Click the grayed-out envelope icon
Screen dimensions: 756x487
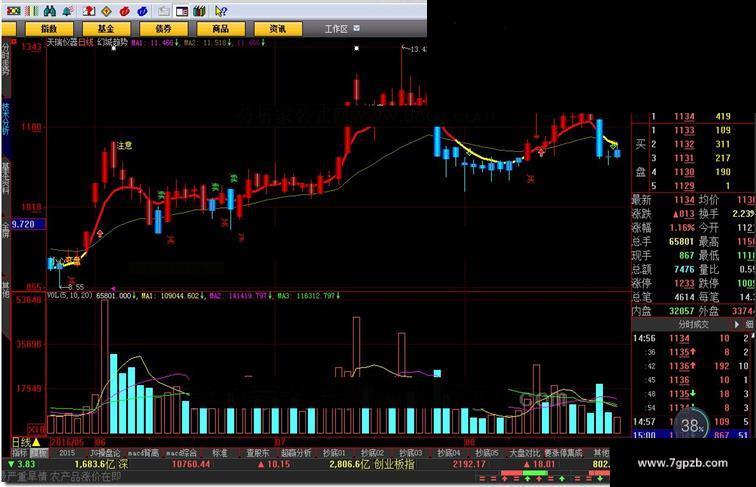(164, 11)
